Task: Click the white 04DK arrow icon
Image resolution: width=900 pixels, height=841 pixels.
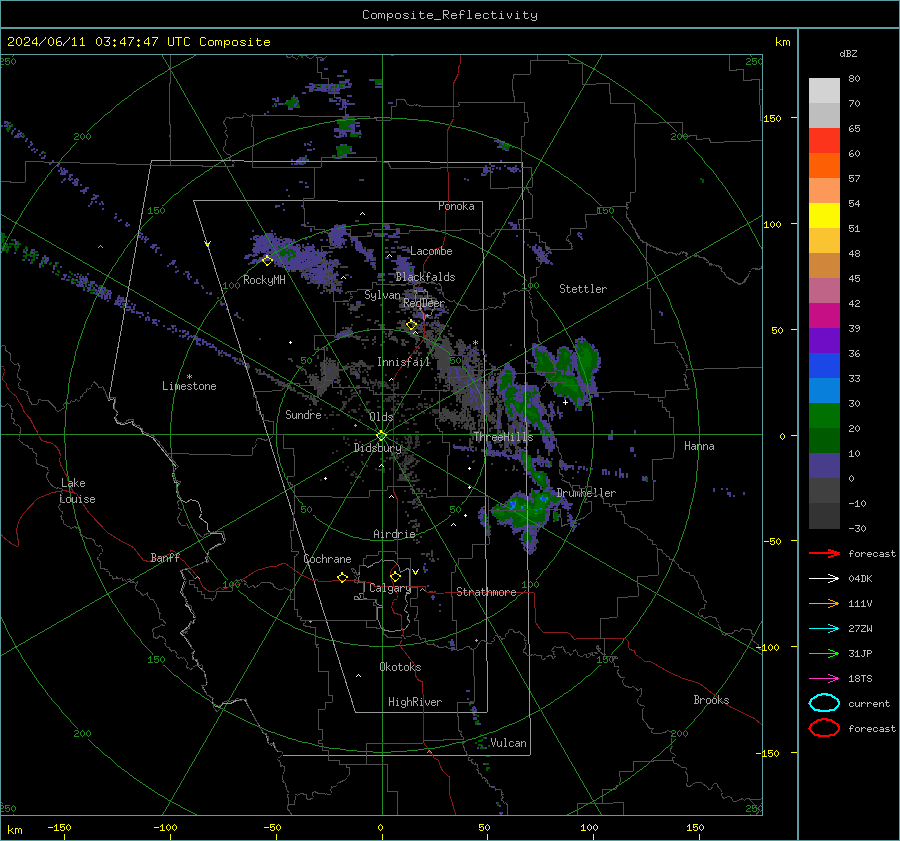Action: click(x=824, y=578)
